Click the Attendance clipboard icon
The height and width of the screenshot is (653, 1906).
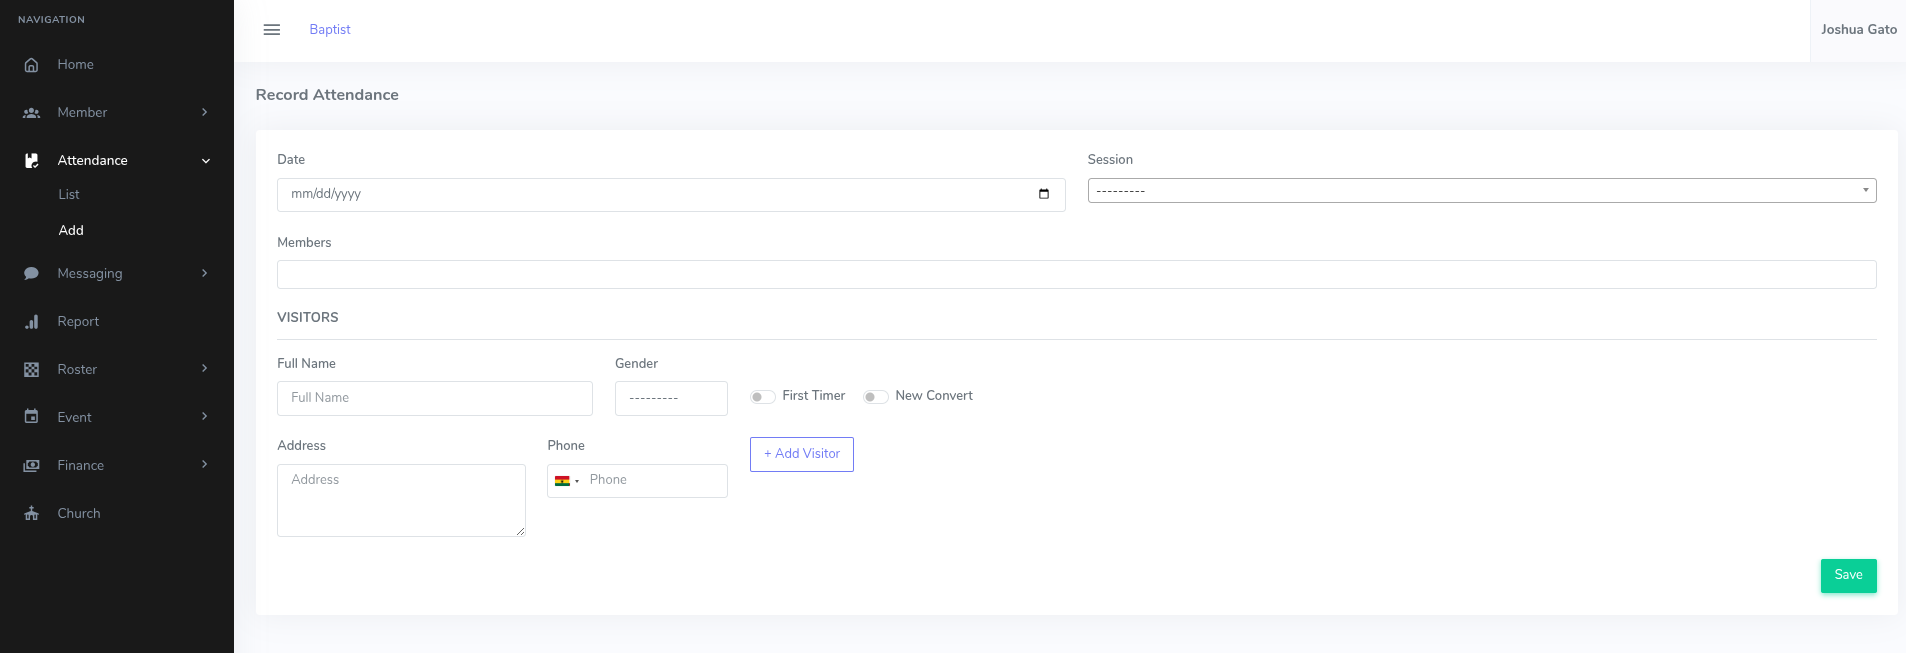click(x=31, y=160)
